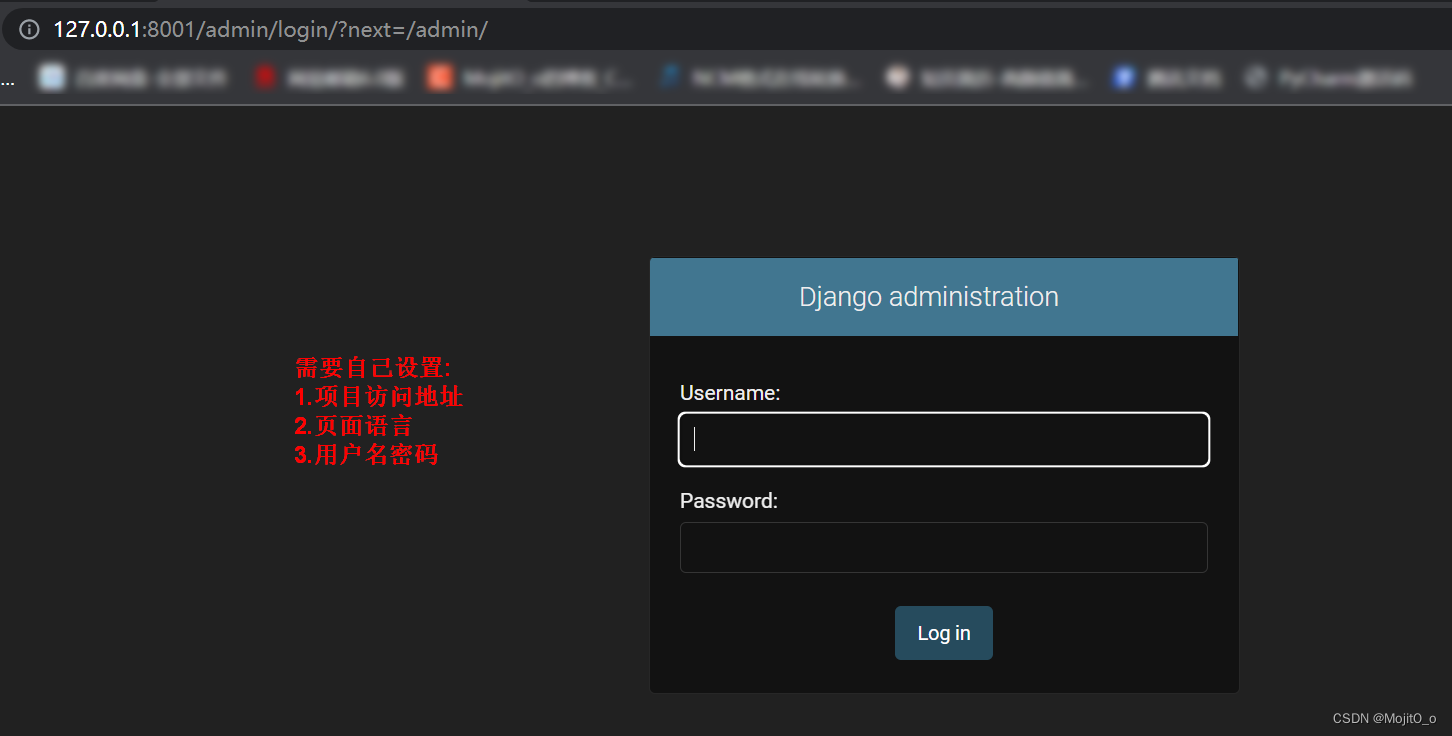Screen dimensions: 1452x736
Task: Open the blurred PyCharm bookmark
Action: click(x=1330, y=78)
